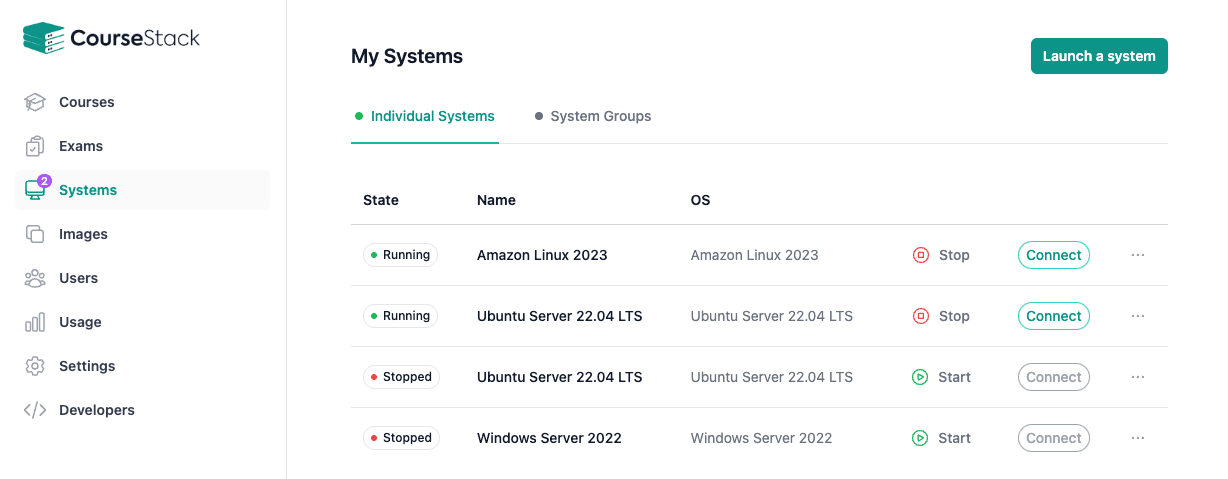Go to Exams in the sidebar
Image resolution: width=1228 pixels, height=479 pixels.
pyautogui.click(x=143, y=146)
